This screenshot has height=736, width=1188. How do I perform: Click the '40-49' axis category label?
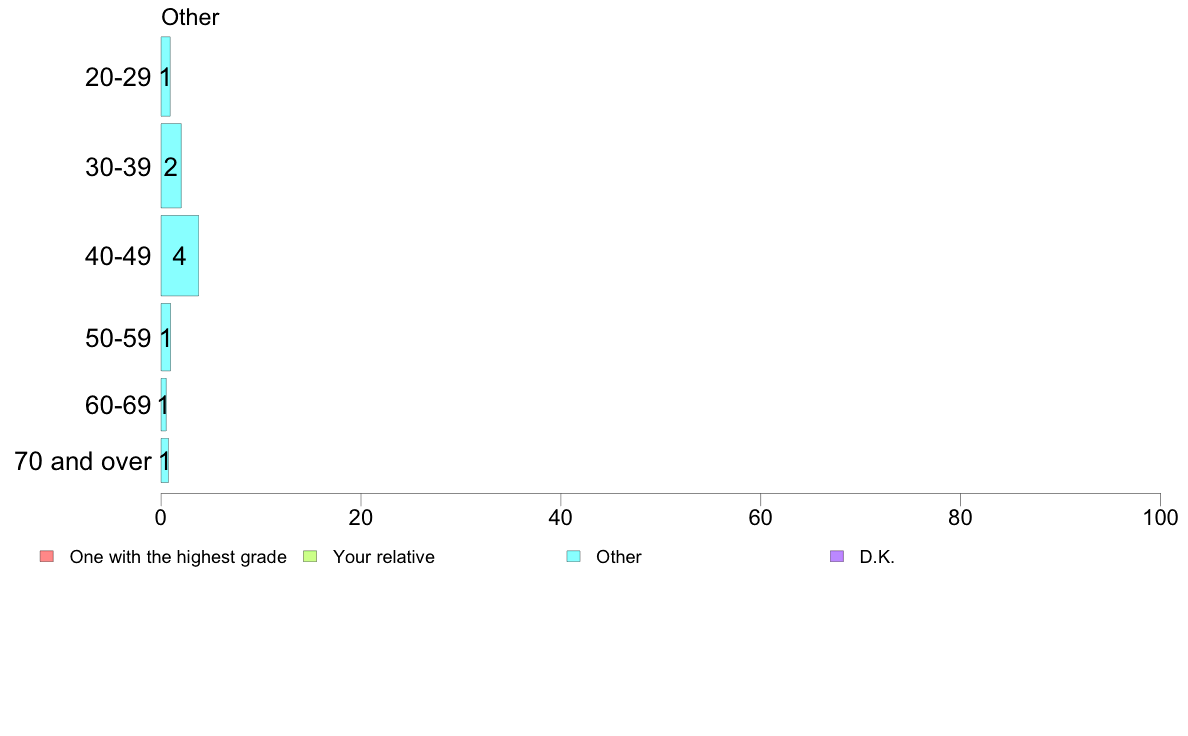pos(118,256)
